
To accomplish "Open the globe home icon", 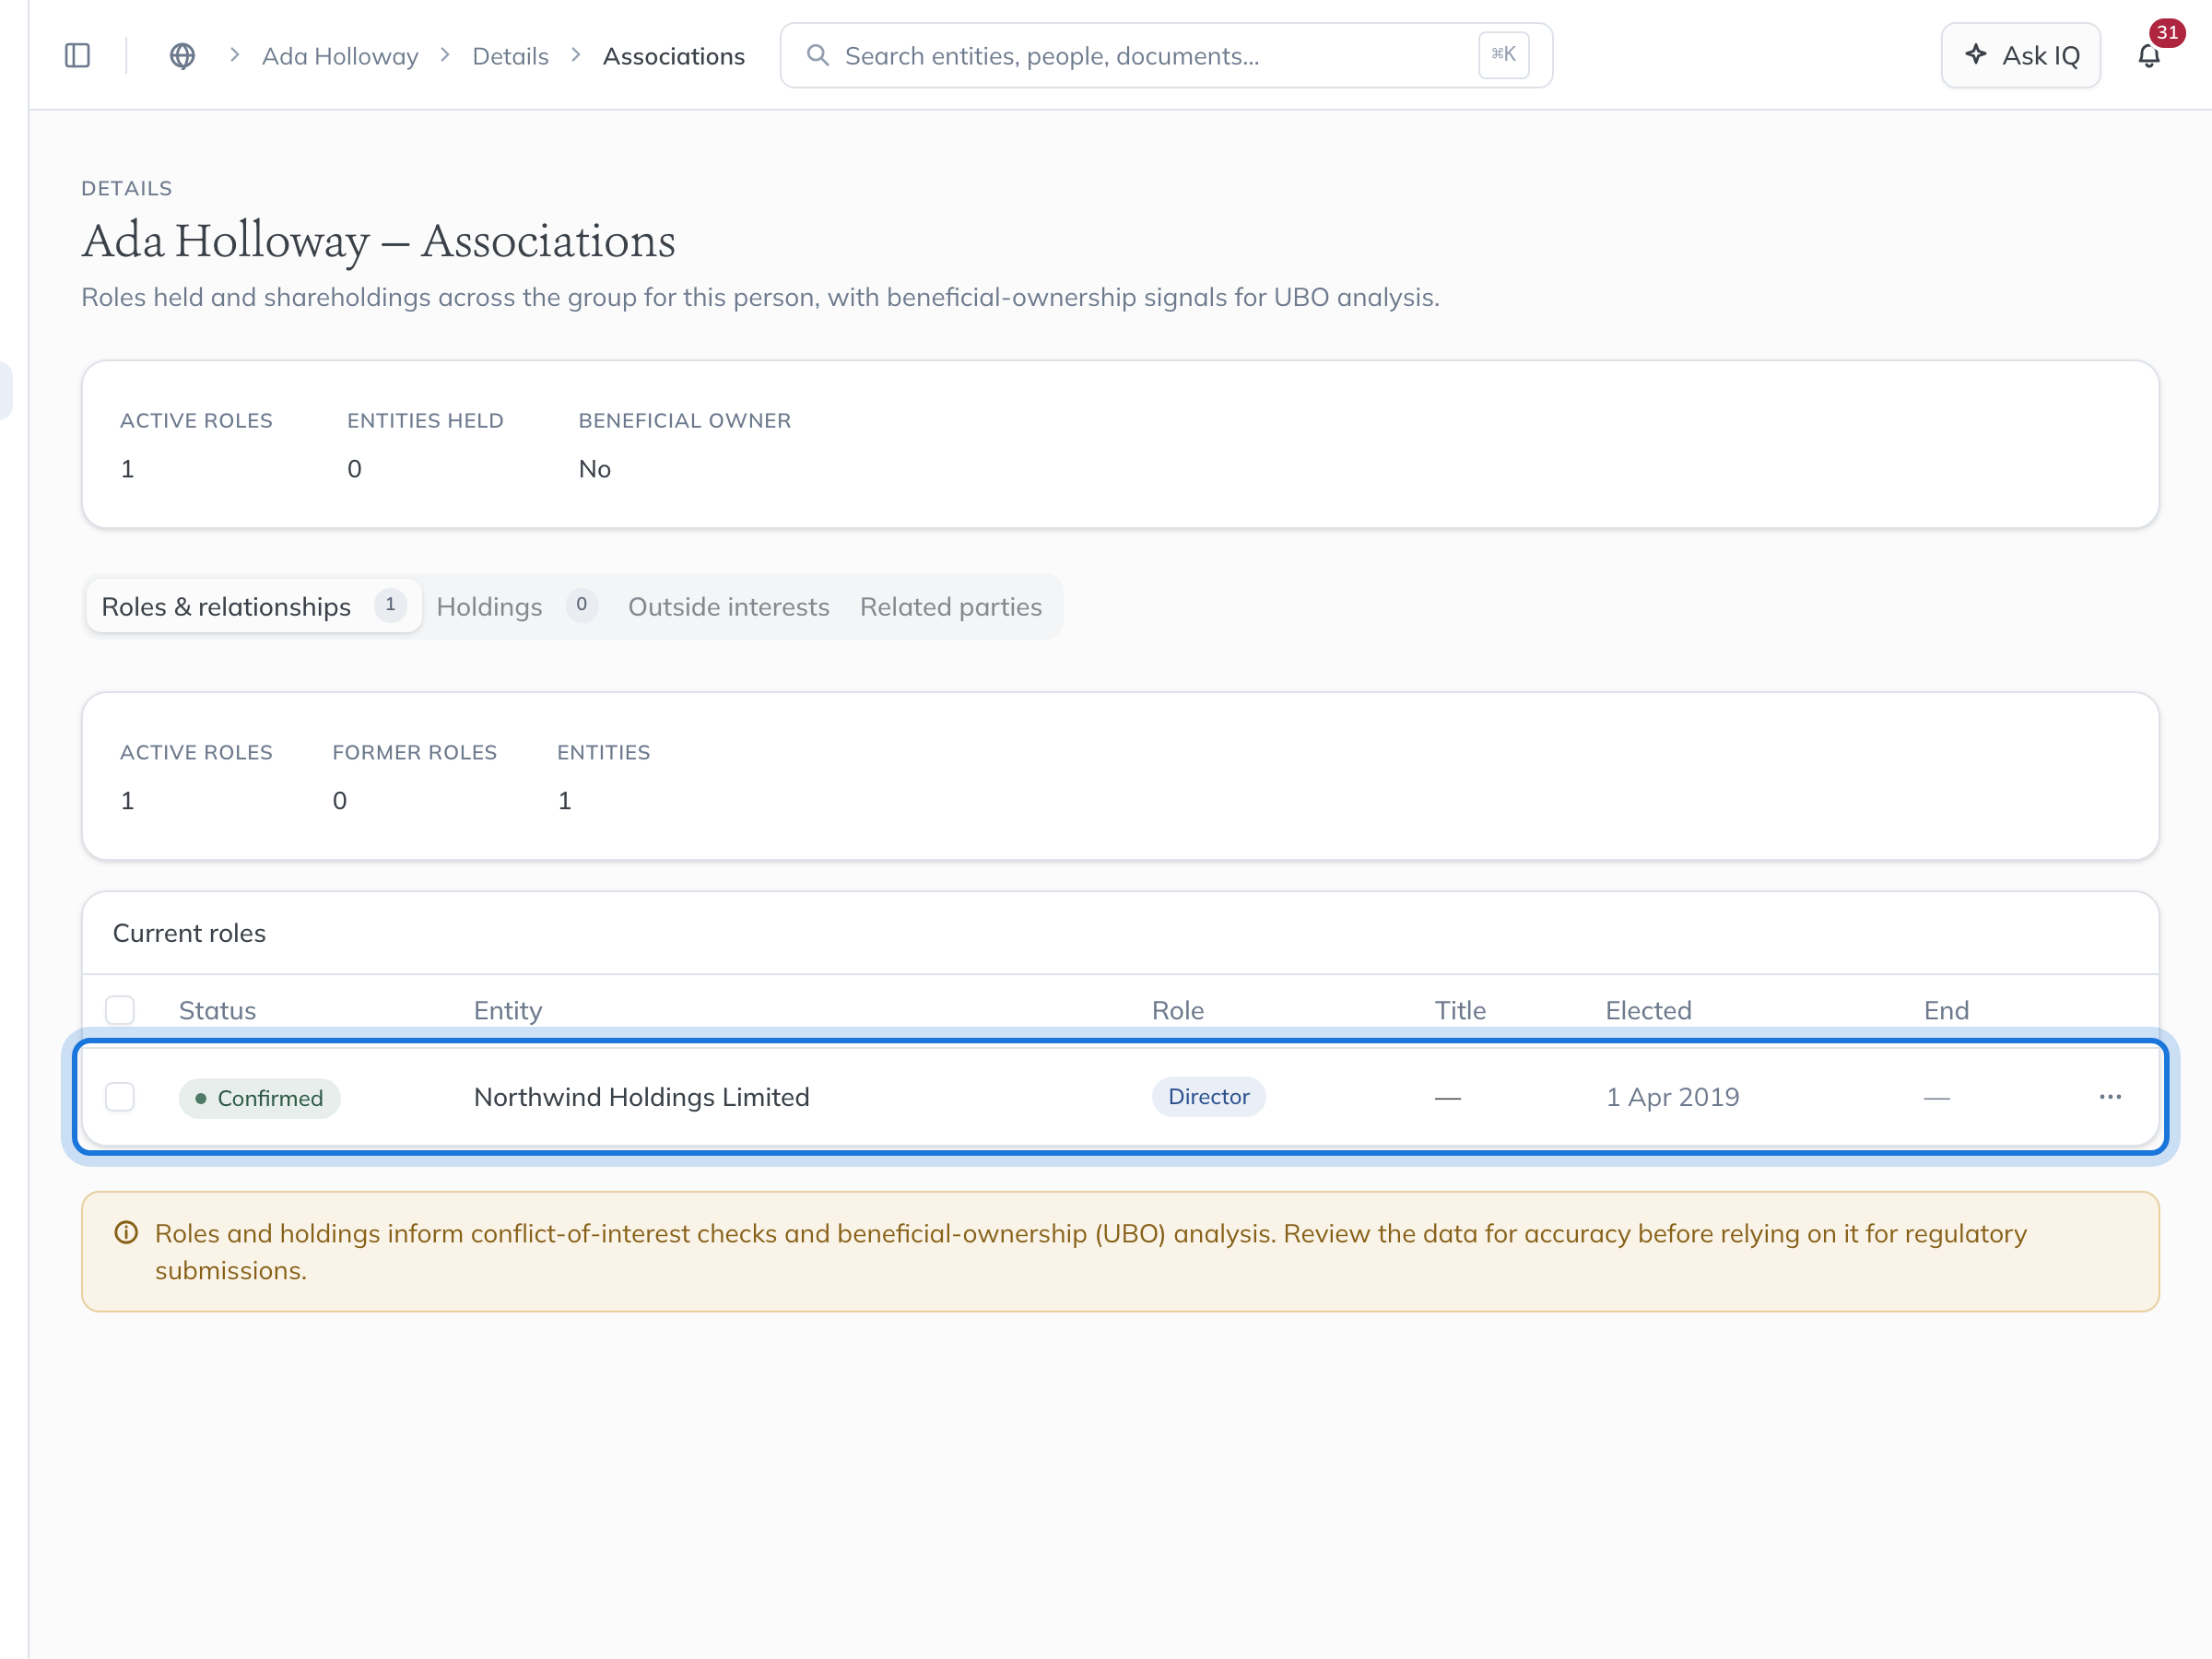I will click(x=182, y=56).
